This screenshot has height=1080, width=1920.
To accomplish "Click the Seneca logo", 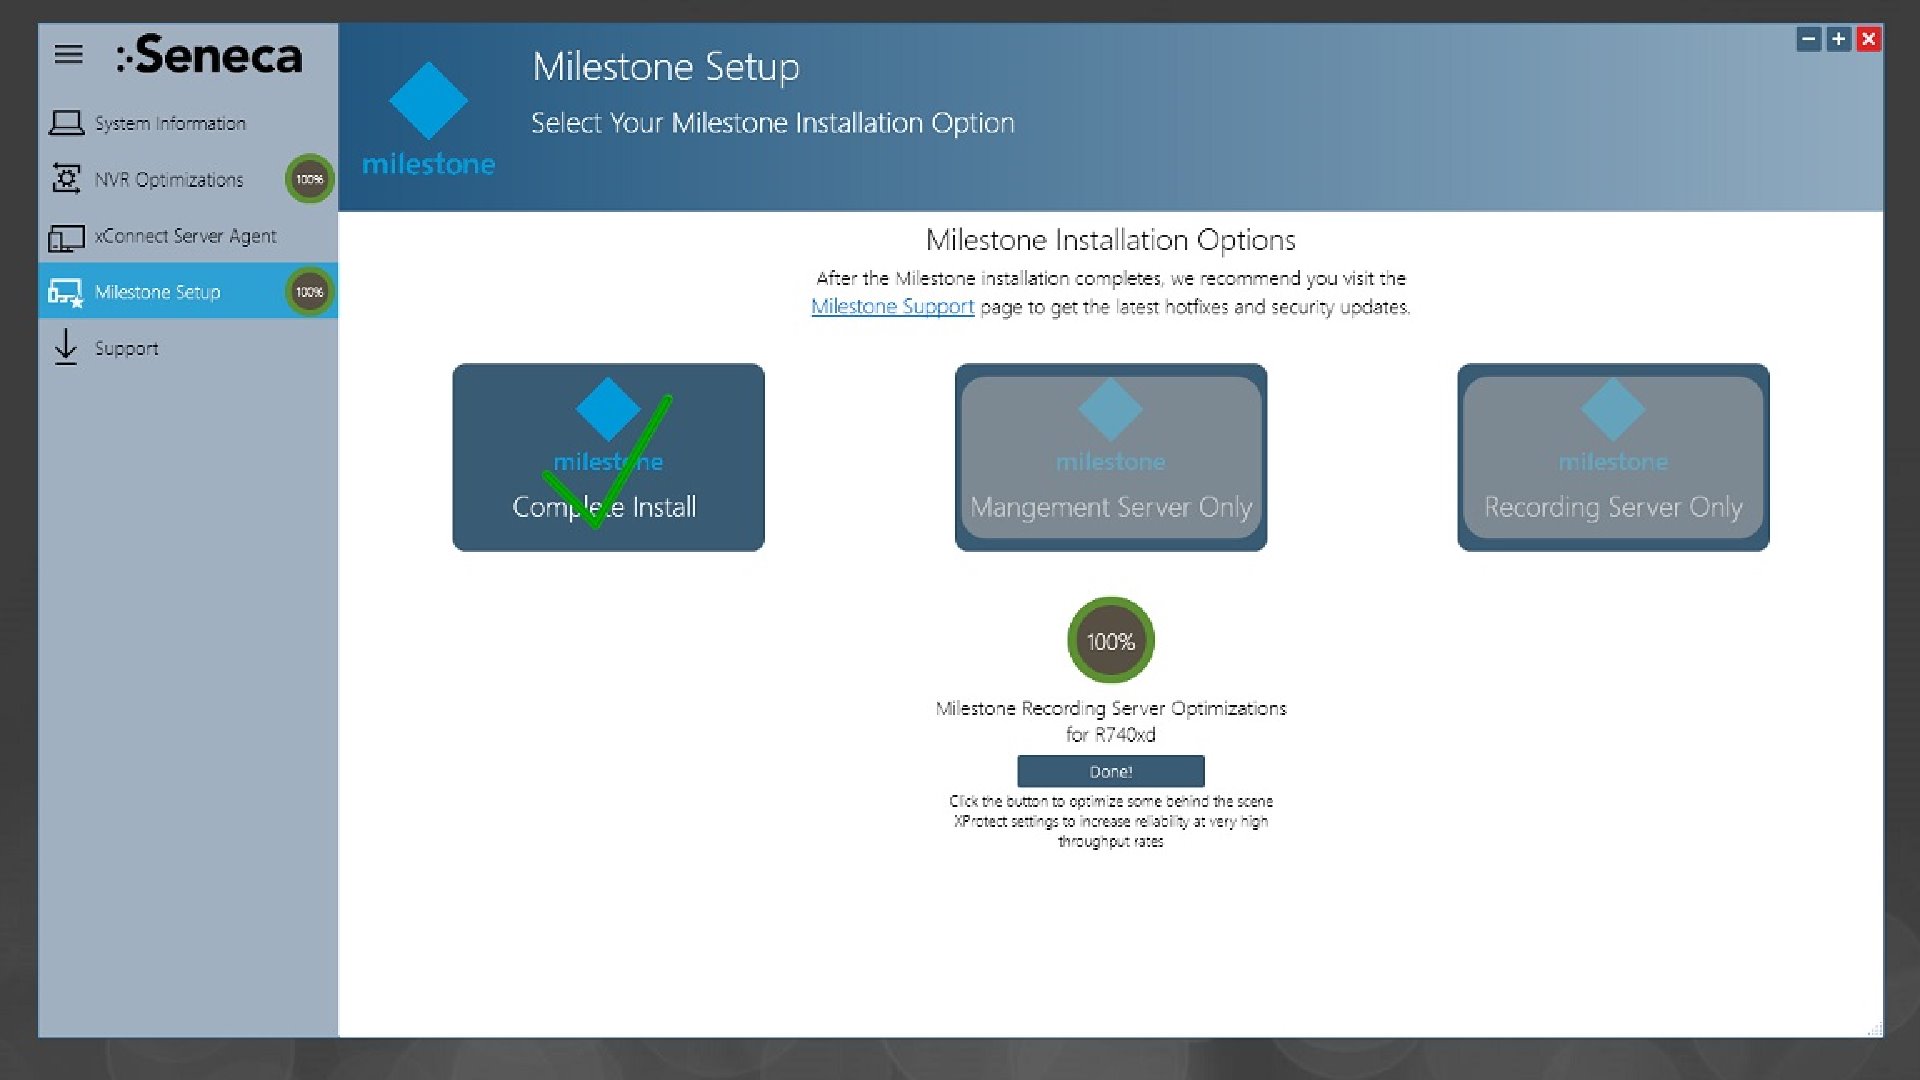I will pyautogui.click(x=208, y=55).
